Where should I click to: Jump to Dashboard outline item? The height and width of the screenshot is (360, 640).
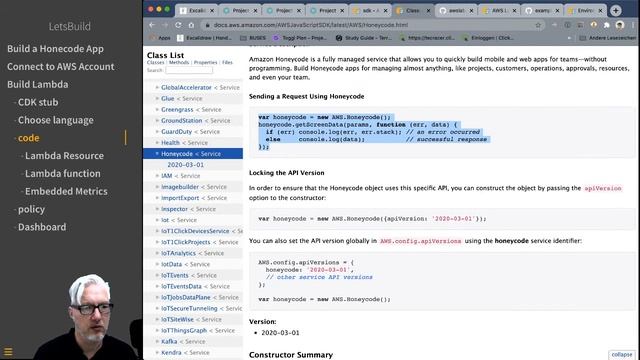click(x=42, y=227)
